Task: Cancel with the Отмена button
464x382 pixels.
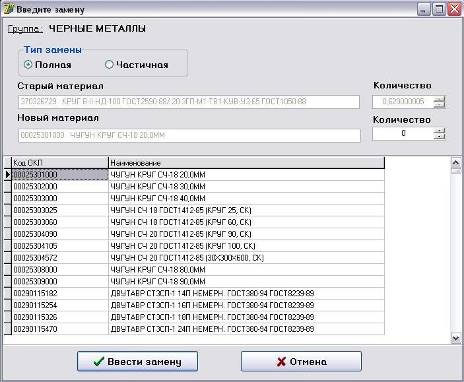Action: (x=301, y=361)
